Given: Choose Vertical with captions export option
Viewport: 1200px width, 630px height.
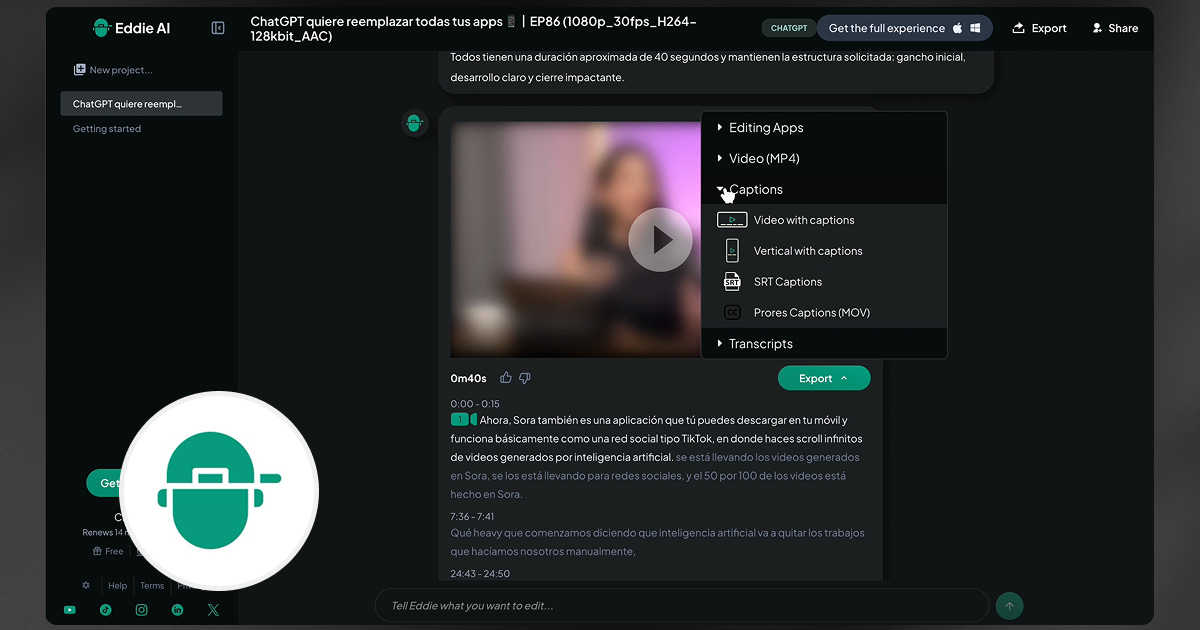Looking at the screenshot, I should (824, 251).
